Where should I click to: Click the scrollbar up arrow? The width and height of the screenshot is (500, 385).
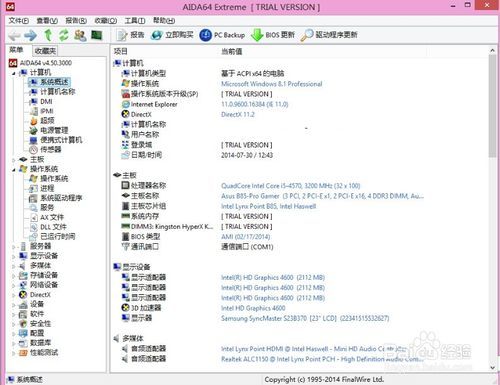492,50
